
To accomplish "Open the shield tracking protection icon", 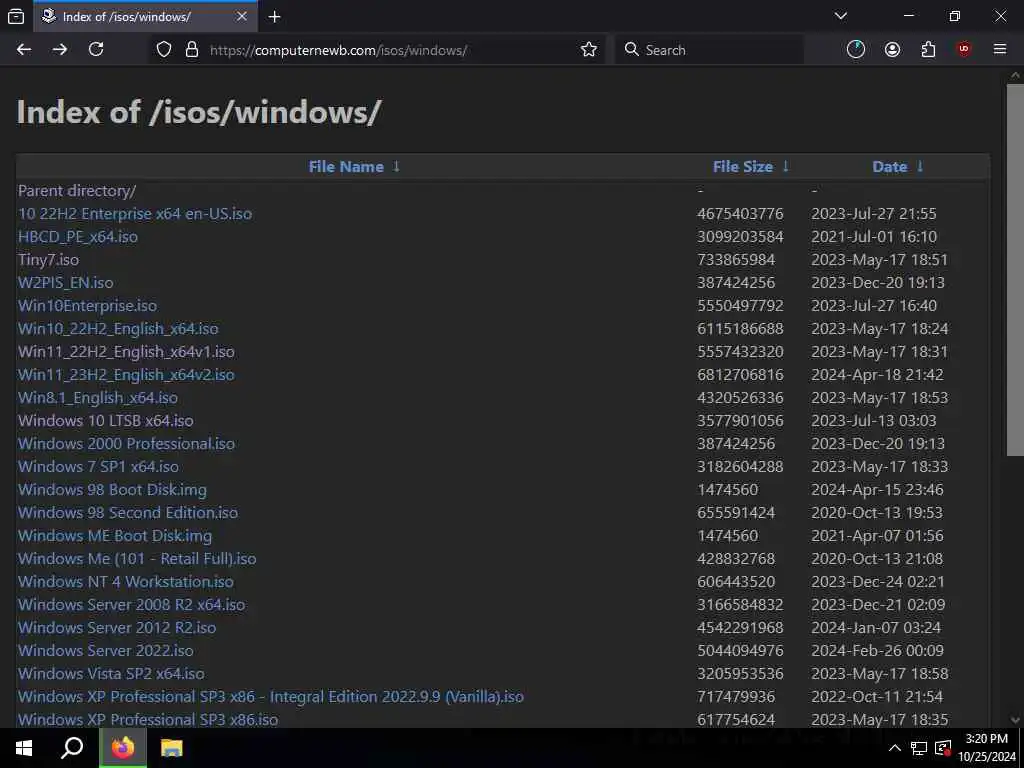I will [x=164, y=50].
